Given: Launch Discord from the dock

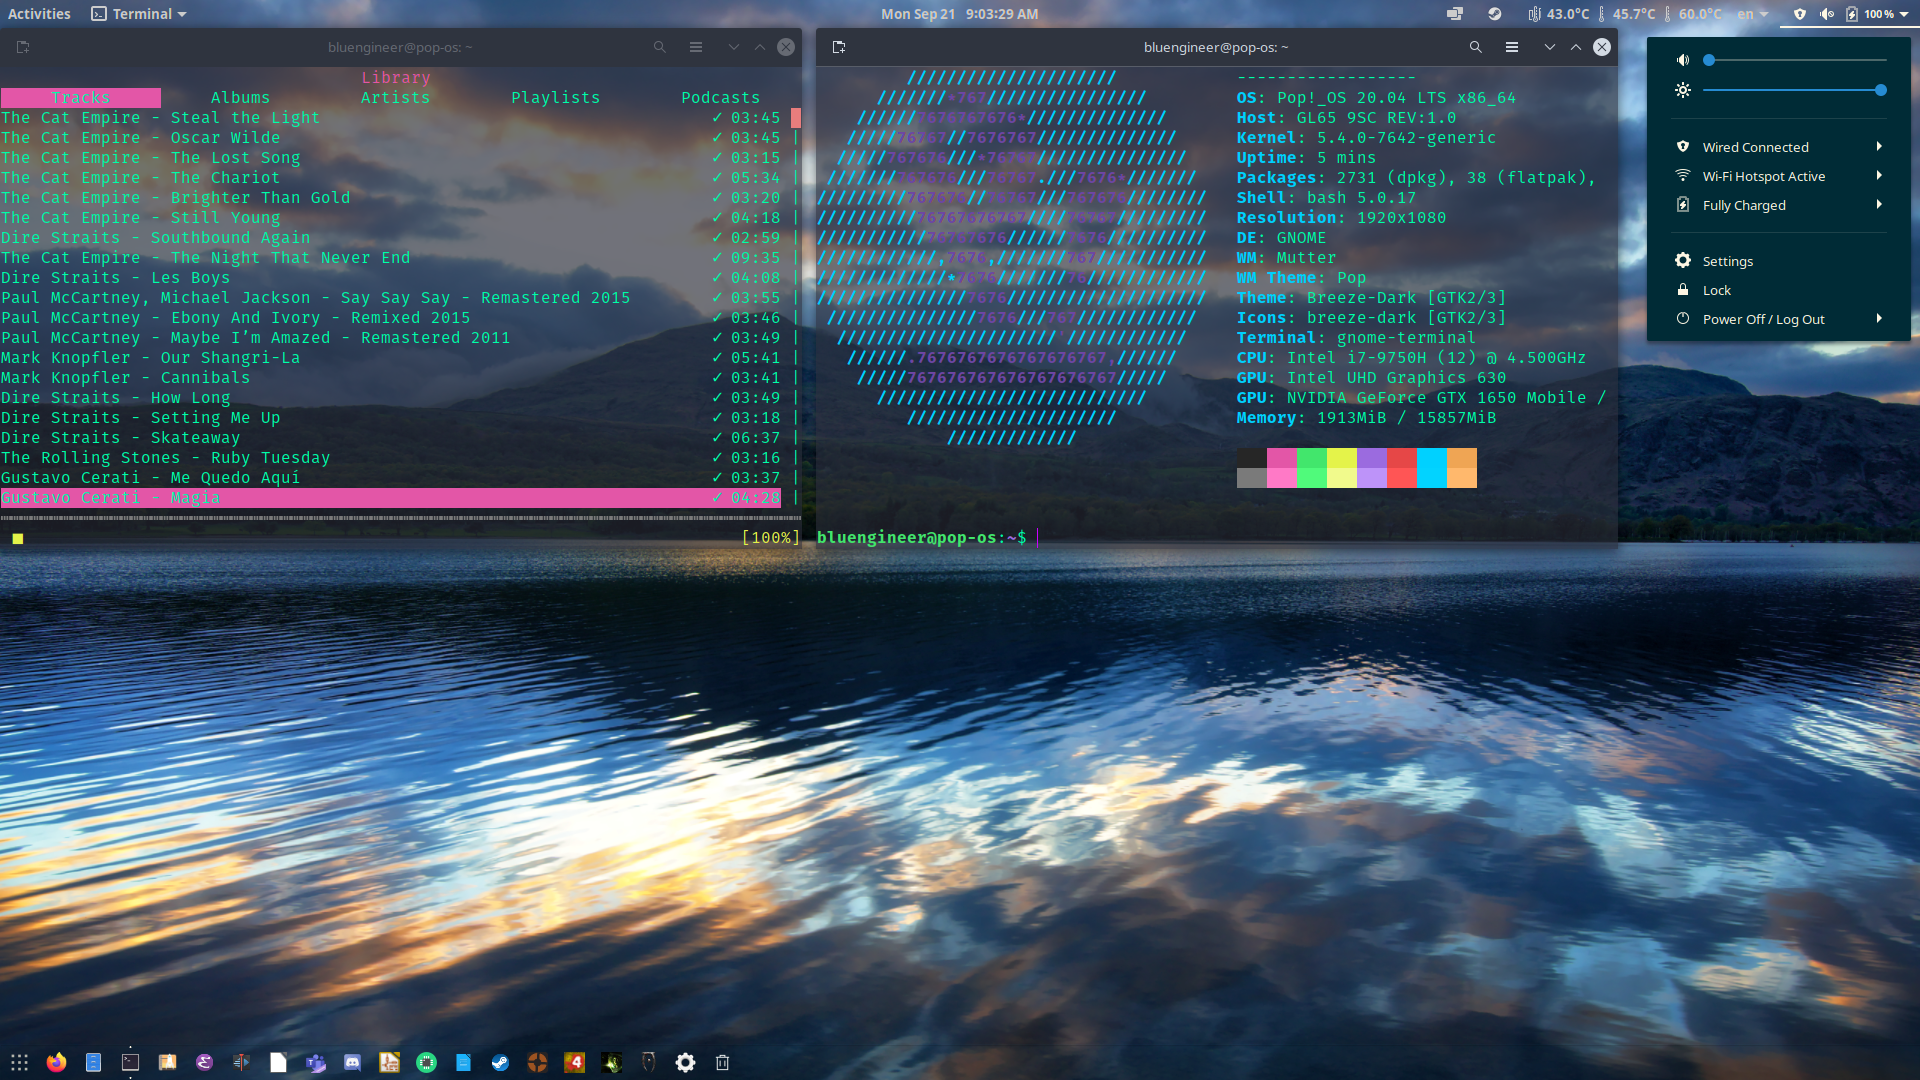Looking at the screenshot, I should point(352,1062).
